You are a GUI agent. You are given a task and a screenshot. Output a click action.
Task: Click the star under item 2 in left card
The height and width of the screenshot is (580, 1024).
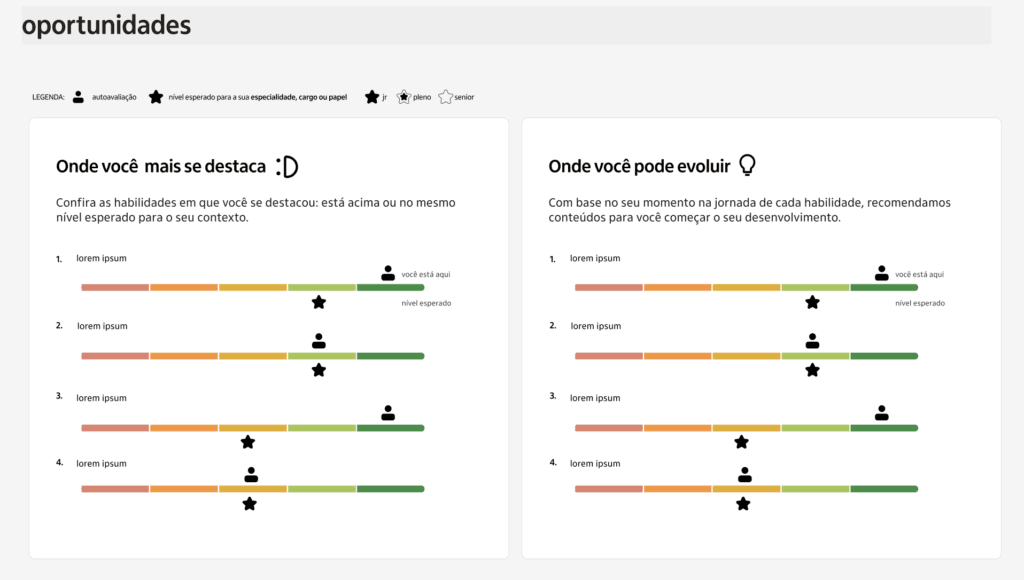319,370
